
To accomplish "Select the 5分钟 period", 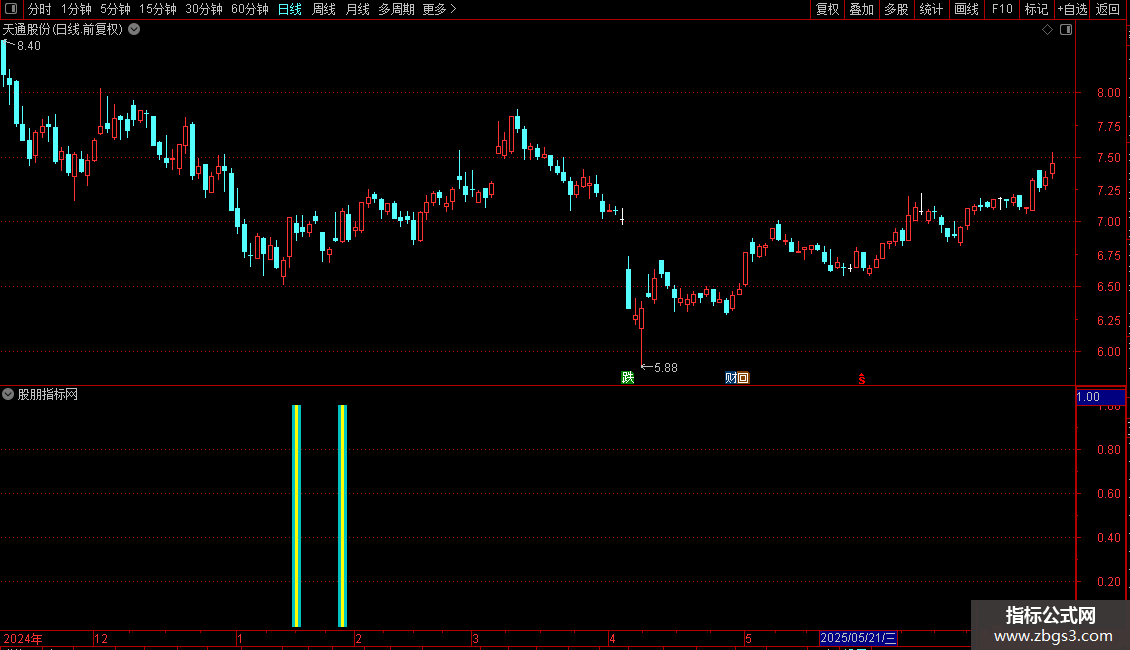I will pyautogui.click(x=115, y=9).
